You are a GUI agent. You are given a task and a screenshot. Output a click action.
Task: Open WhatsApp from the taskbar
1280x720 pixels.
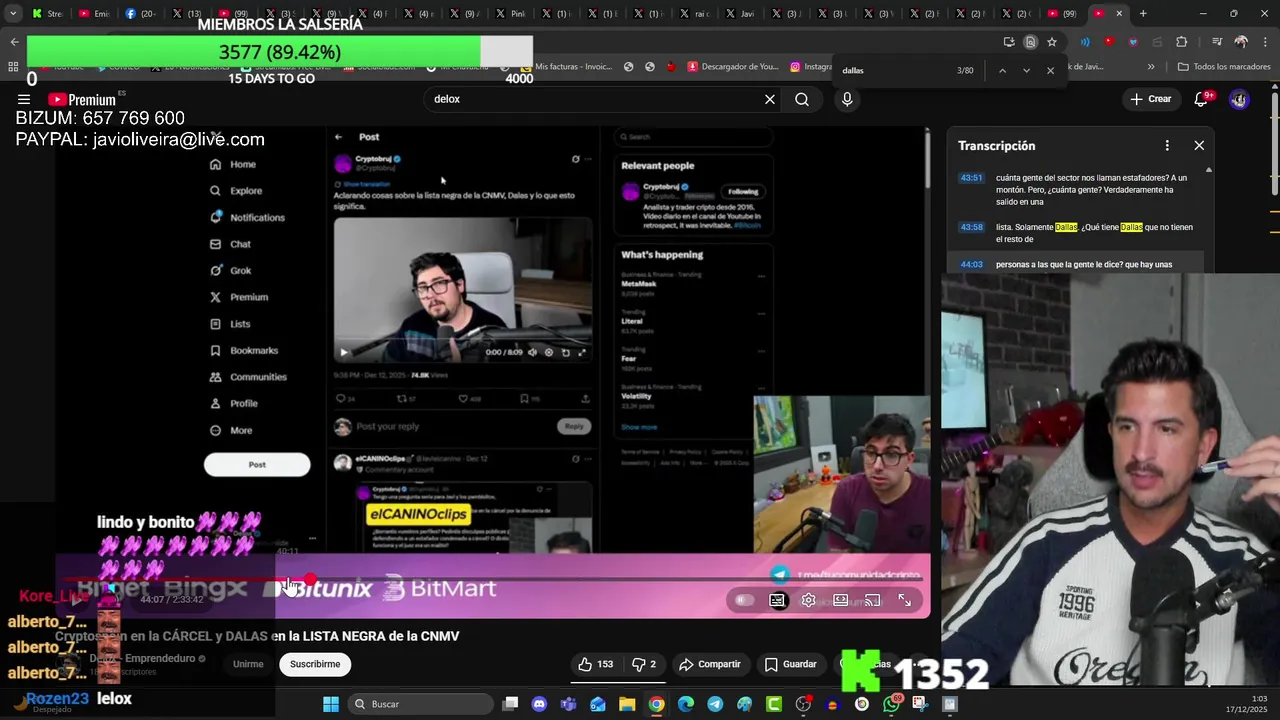pos(891,704)
